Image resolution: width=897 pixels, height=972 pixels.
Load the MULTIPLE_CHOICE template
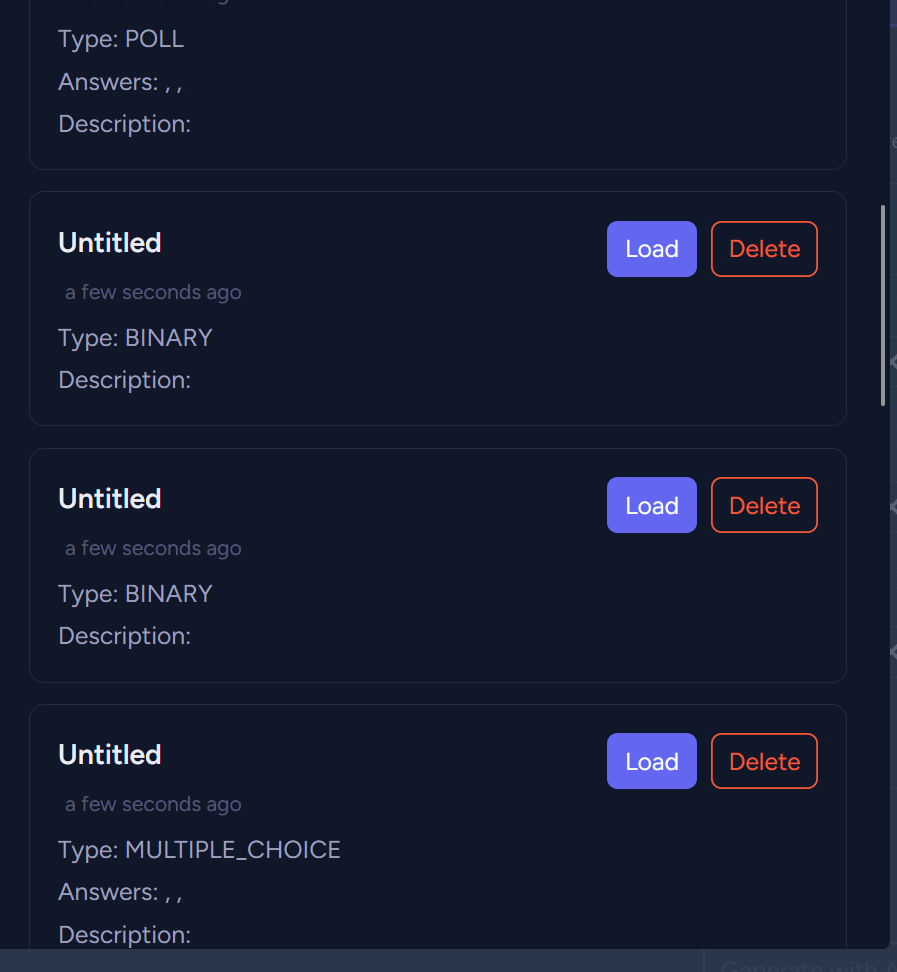pos(651,761)
